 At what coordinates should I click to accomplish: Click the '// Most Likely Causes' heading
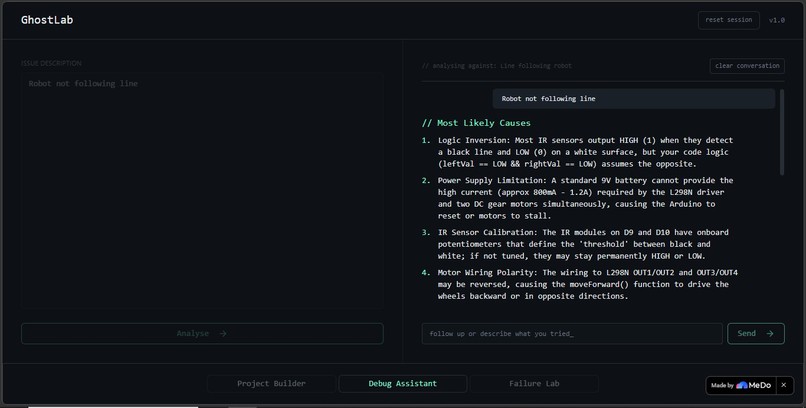(x=476, y=123)
